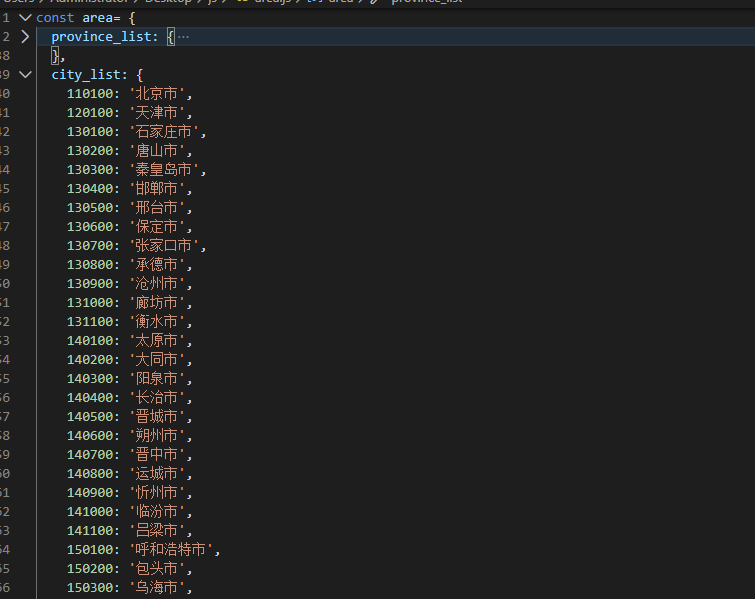Click the key 140100
Screen dimensions: 755x599
tap(90, 341)
